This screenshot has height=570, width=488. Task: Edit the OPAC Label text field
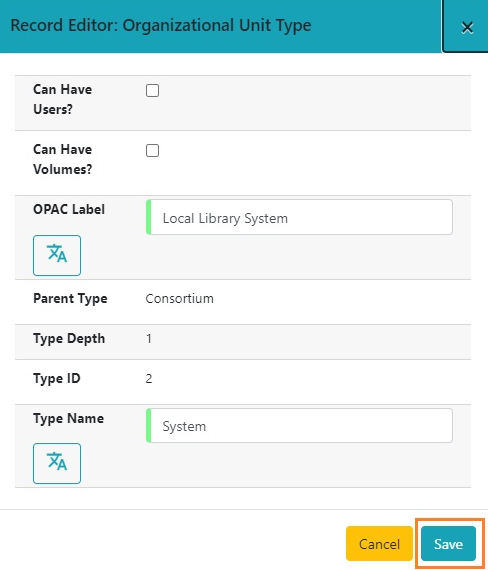point(299,217)
